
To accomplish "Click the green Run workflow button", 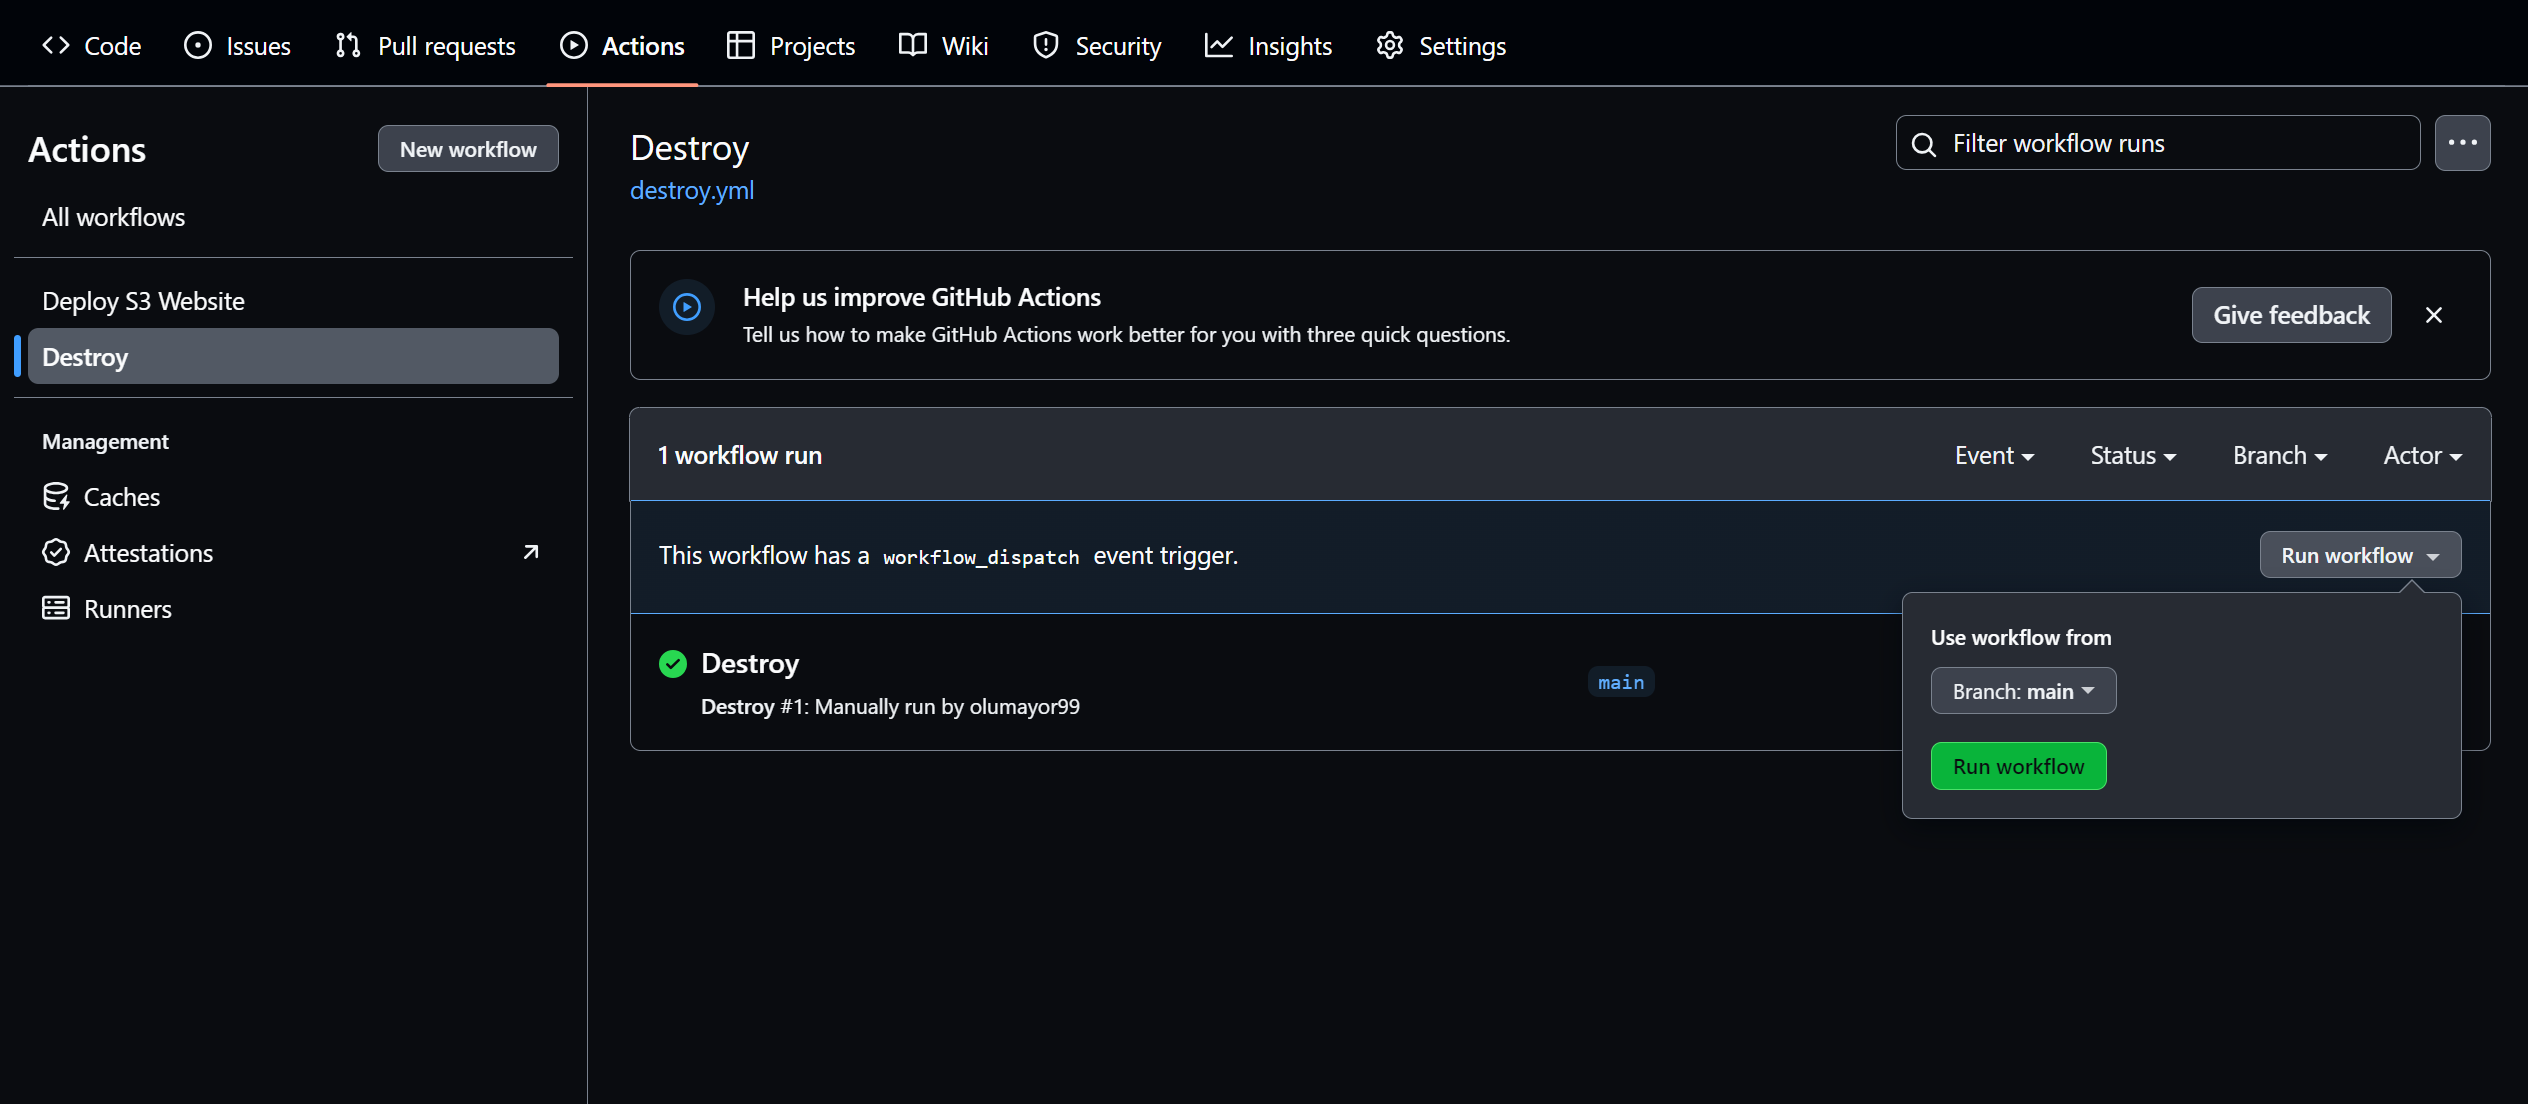I will click(2017, 766).
